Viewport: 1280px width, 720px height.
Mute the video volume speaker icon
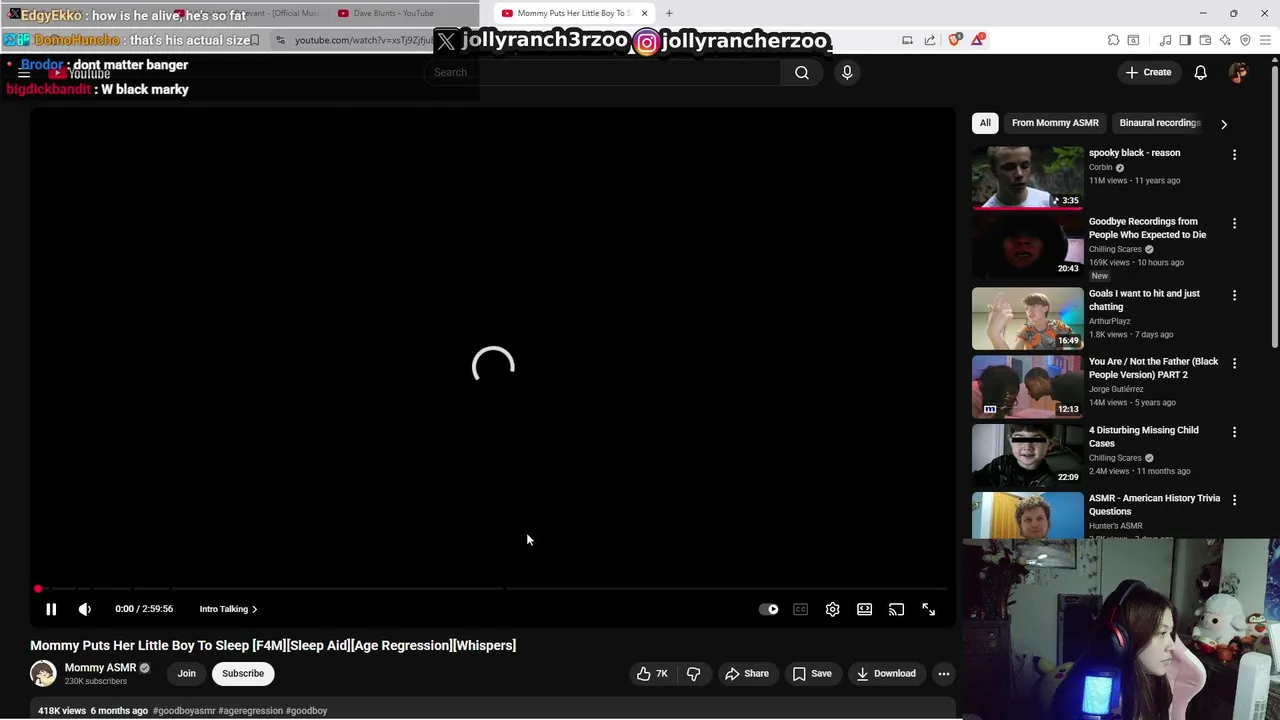point(85,609)
